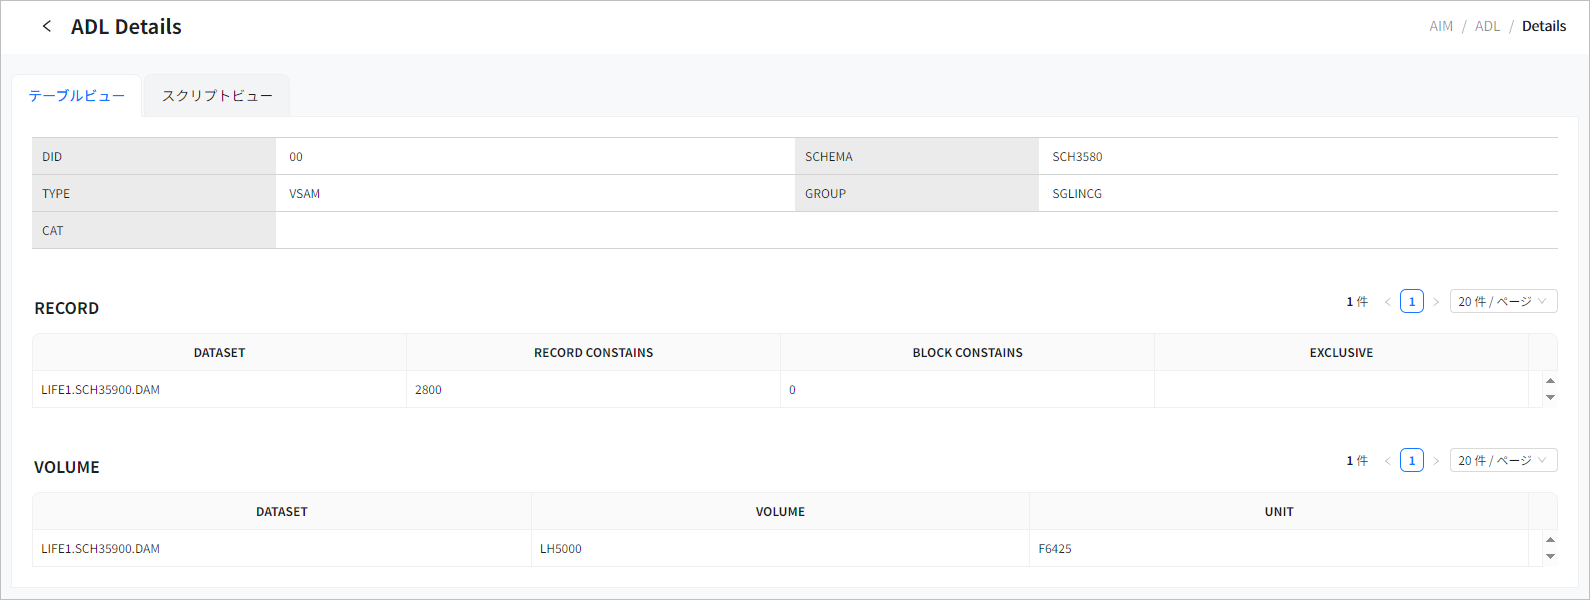
Task: Click the RECORD CONTAINS column header
Action: pos(593,353)
